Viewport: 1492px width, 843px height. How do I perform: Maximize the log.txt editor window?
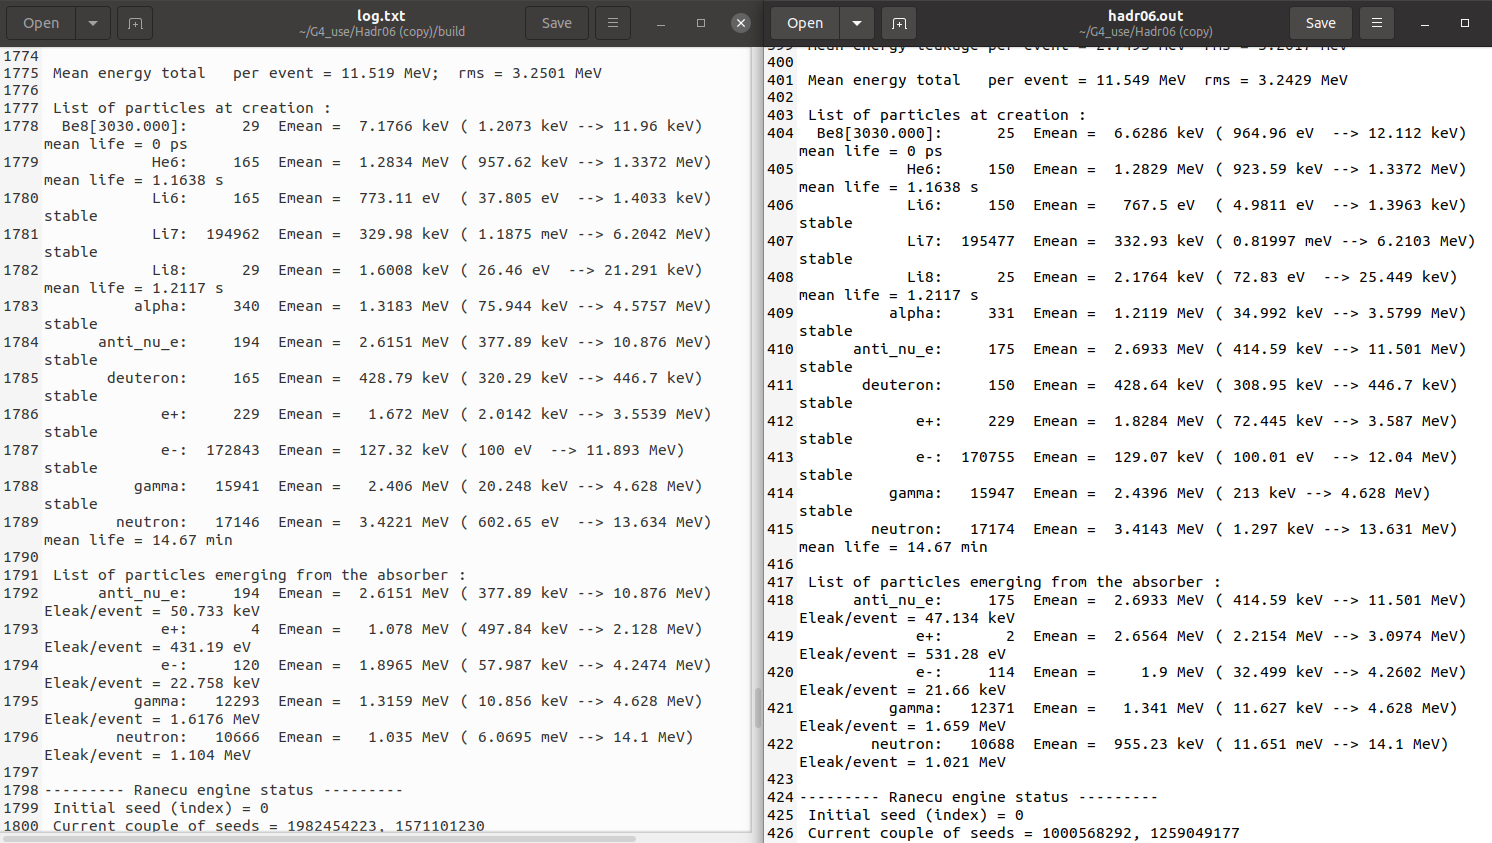pyautogui.click(x=701, y=23)
